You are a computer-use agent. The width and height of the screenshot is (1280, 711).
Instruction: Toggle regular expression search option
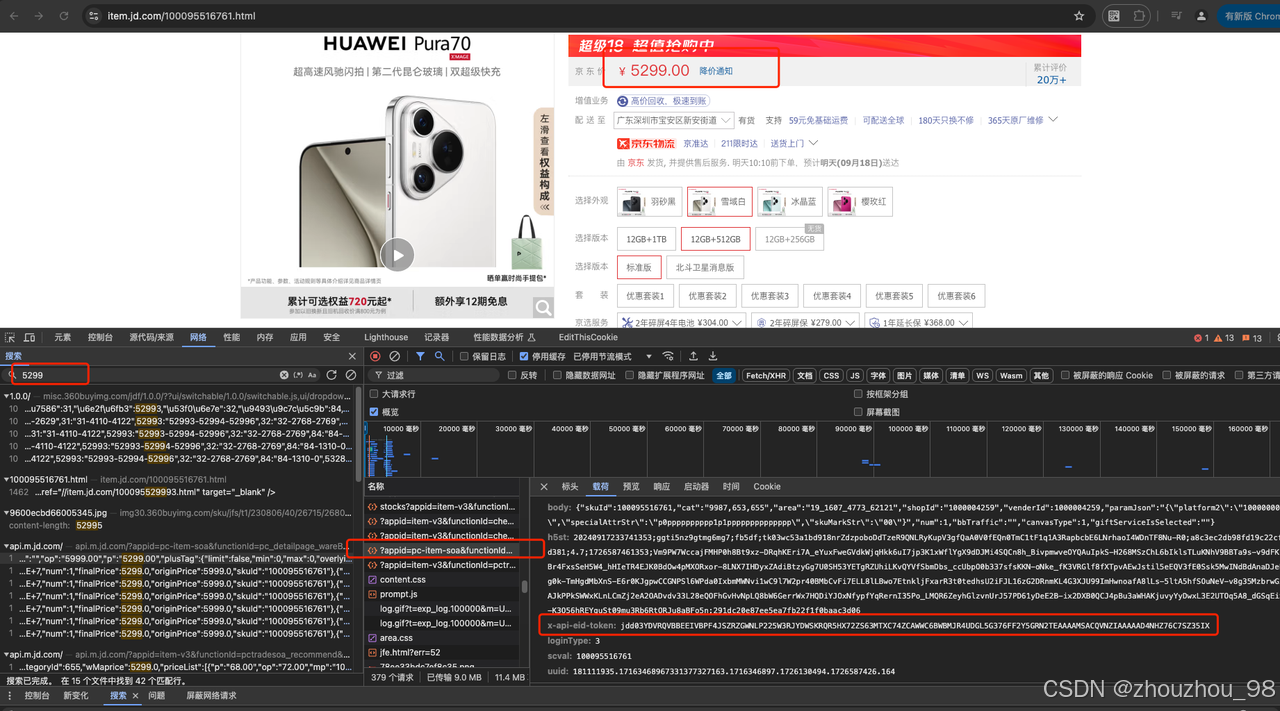tap(298, 375)
